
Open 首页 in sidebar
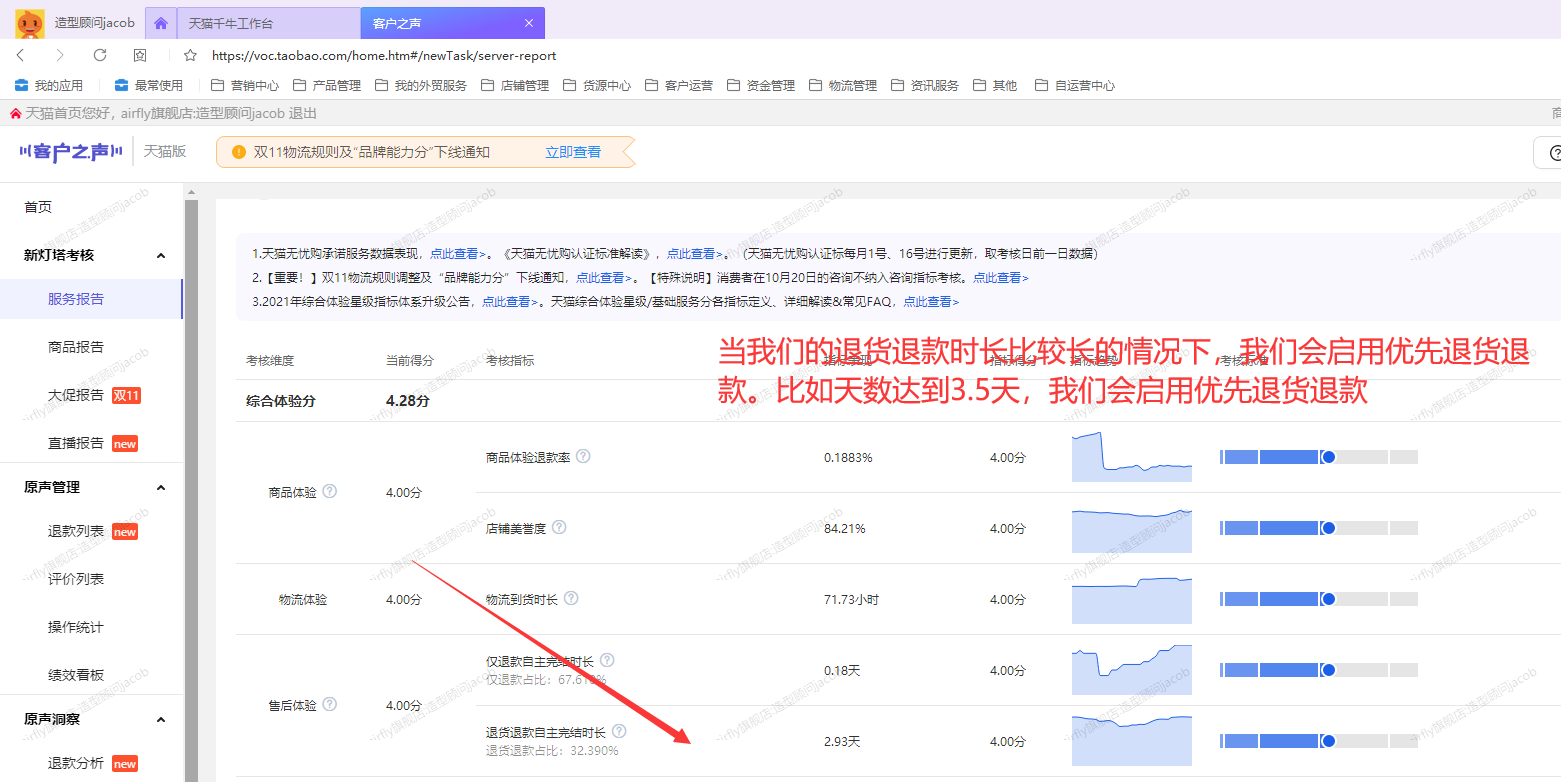[x=38, y=207]
